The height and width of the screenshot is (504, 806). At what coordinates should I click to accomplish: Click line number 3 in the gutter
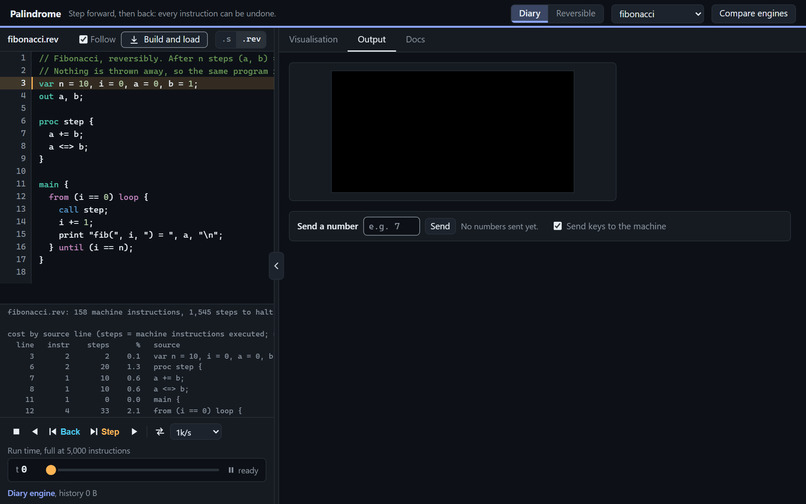[x=23, y=83]
